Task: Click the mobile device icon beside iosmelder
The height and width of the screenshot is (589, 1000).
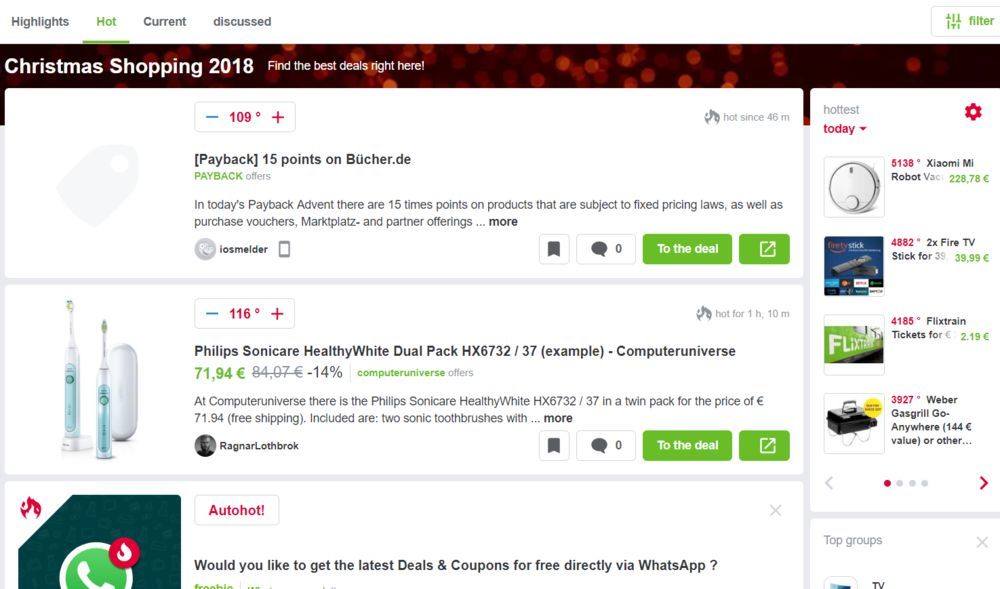Action: [x=284, y=249]
